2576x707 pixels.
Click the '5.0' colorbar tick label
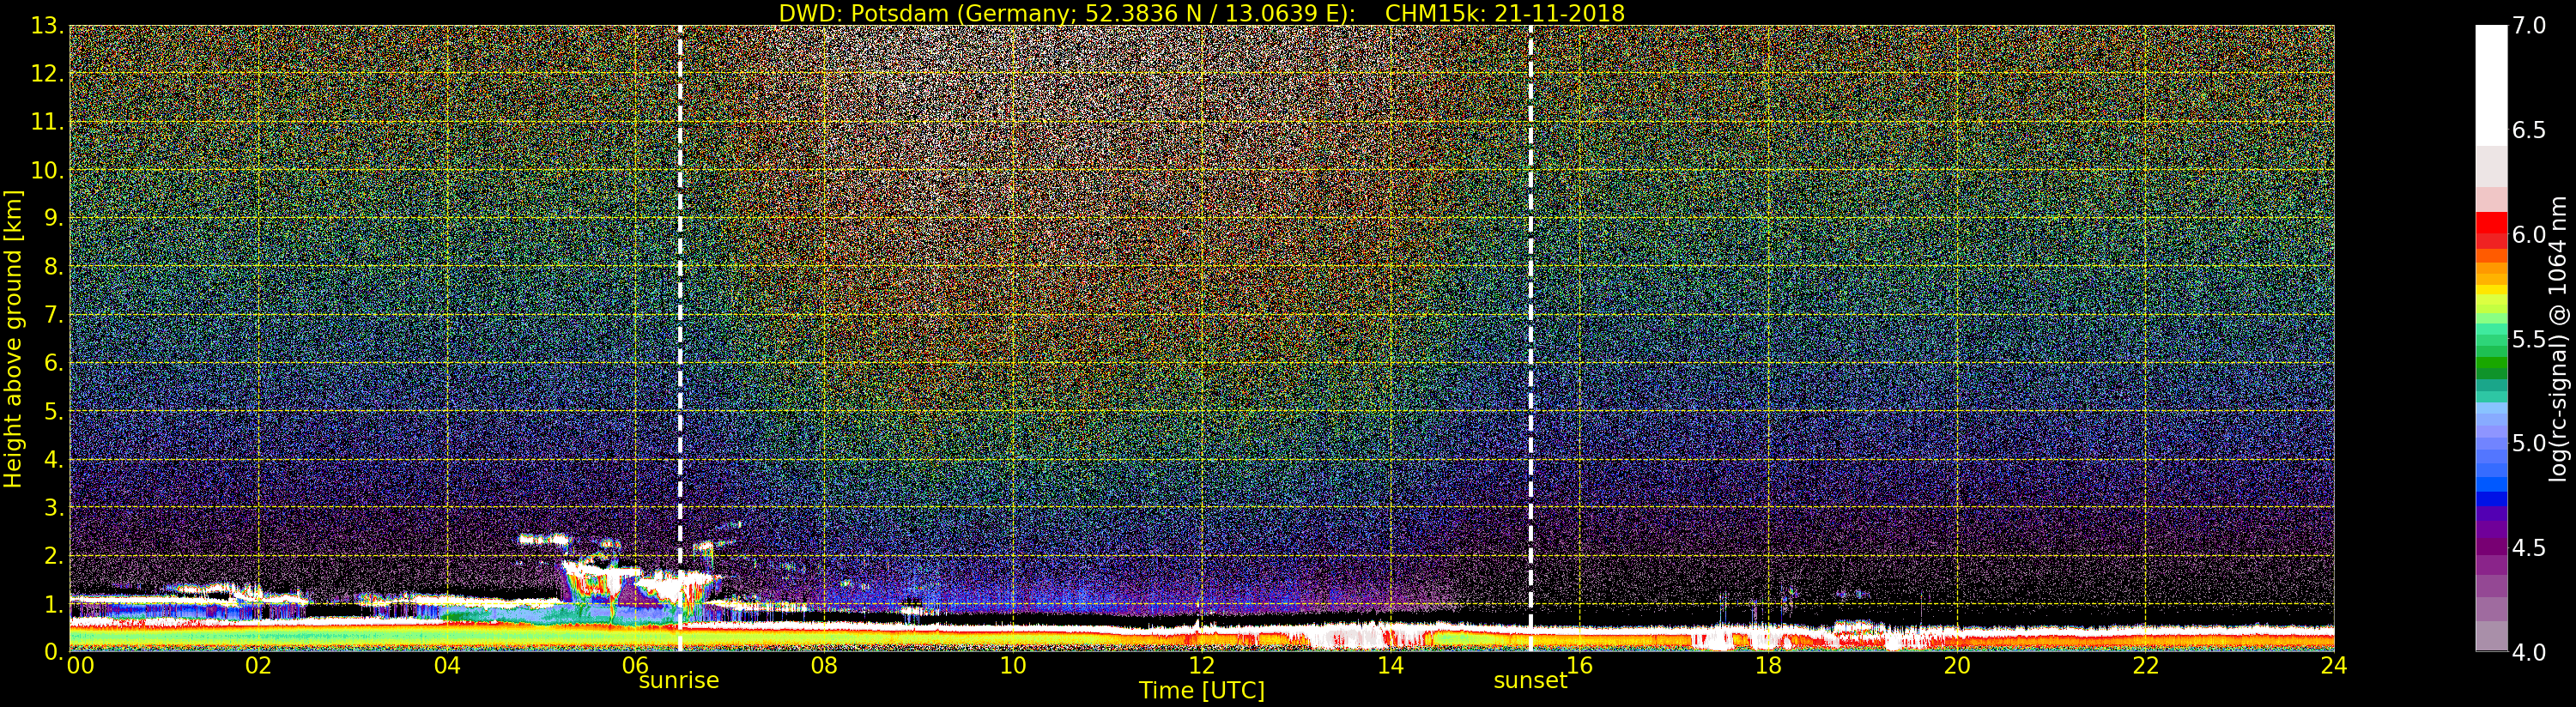click(2529, 443)
